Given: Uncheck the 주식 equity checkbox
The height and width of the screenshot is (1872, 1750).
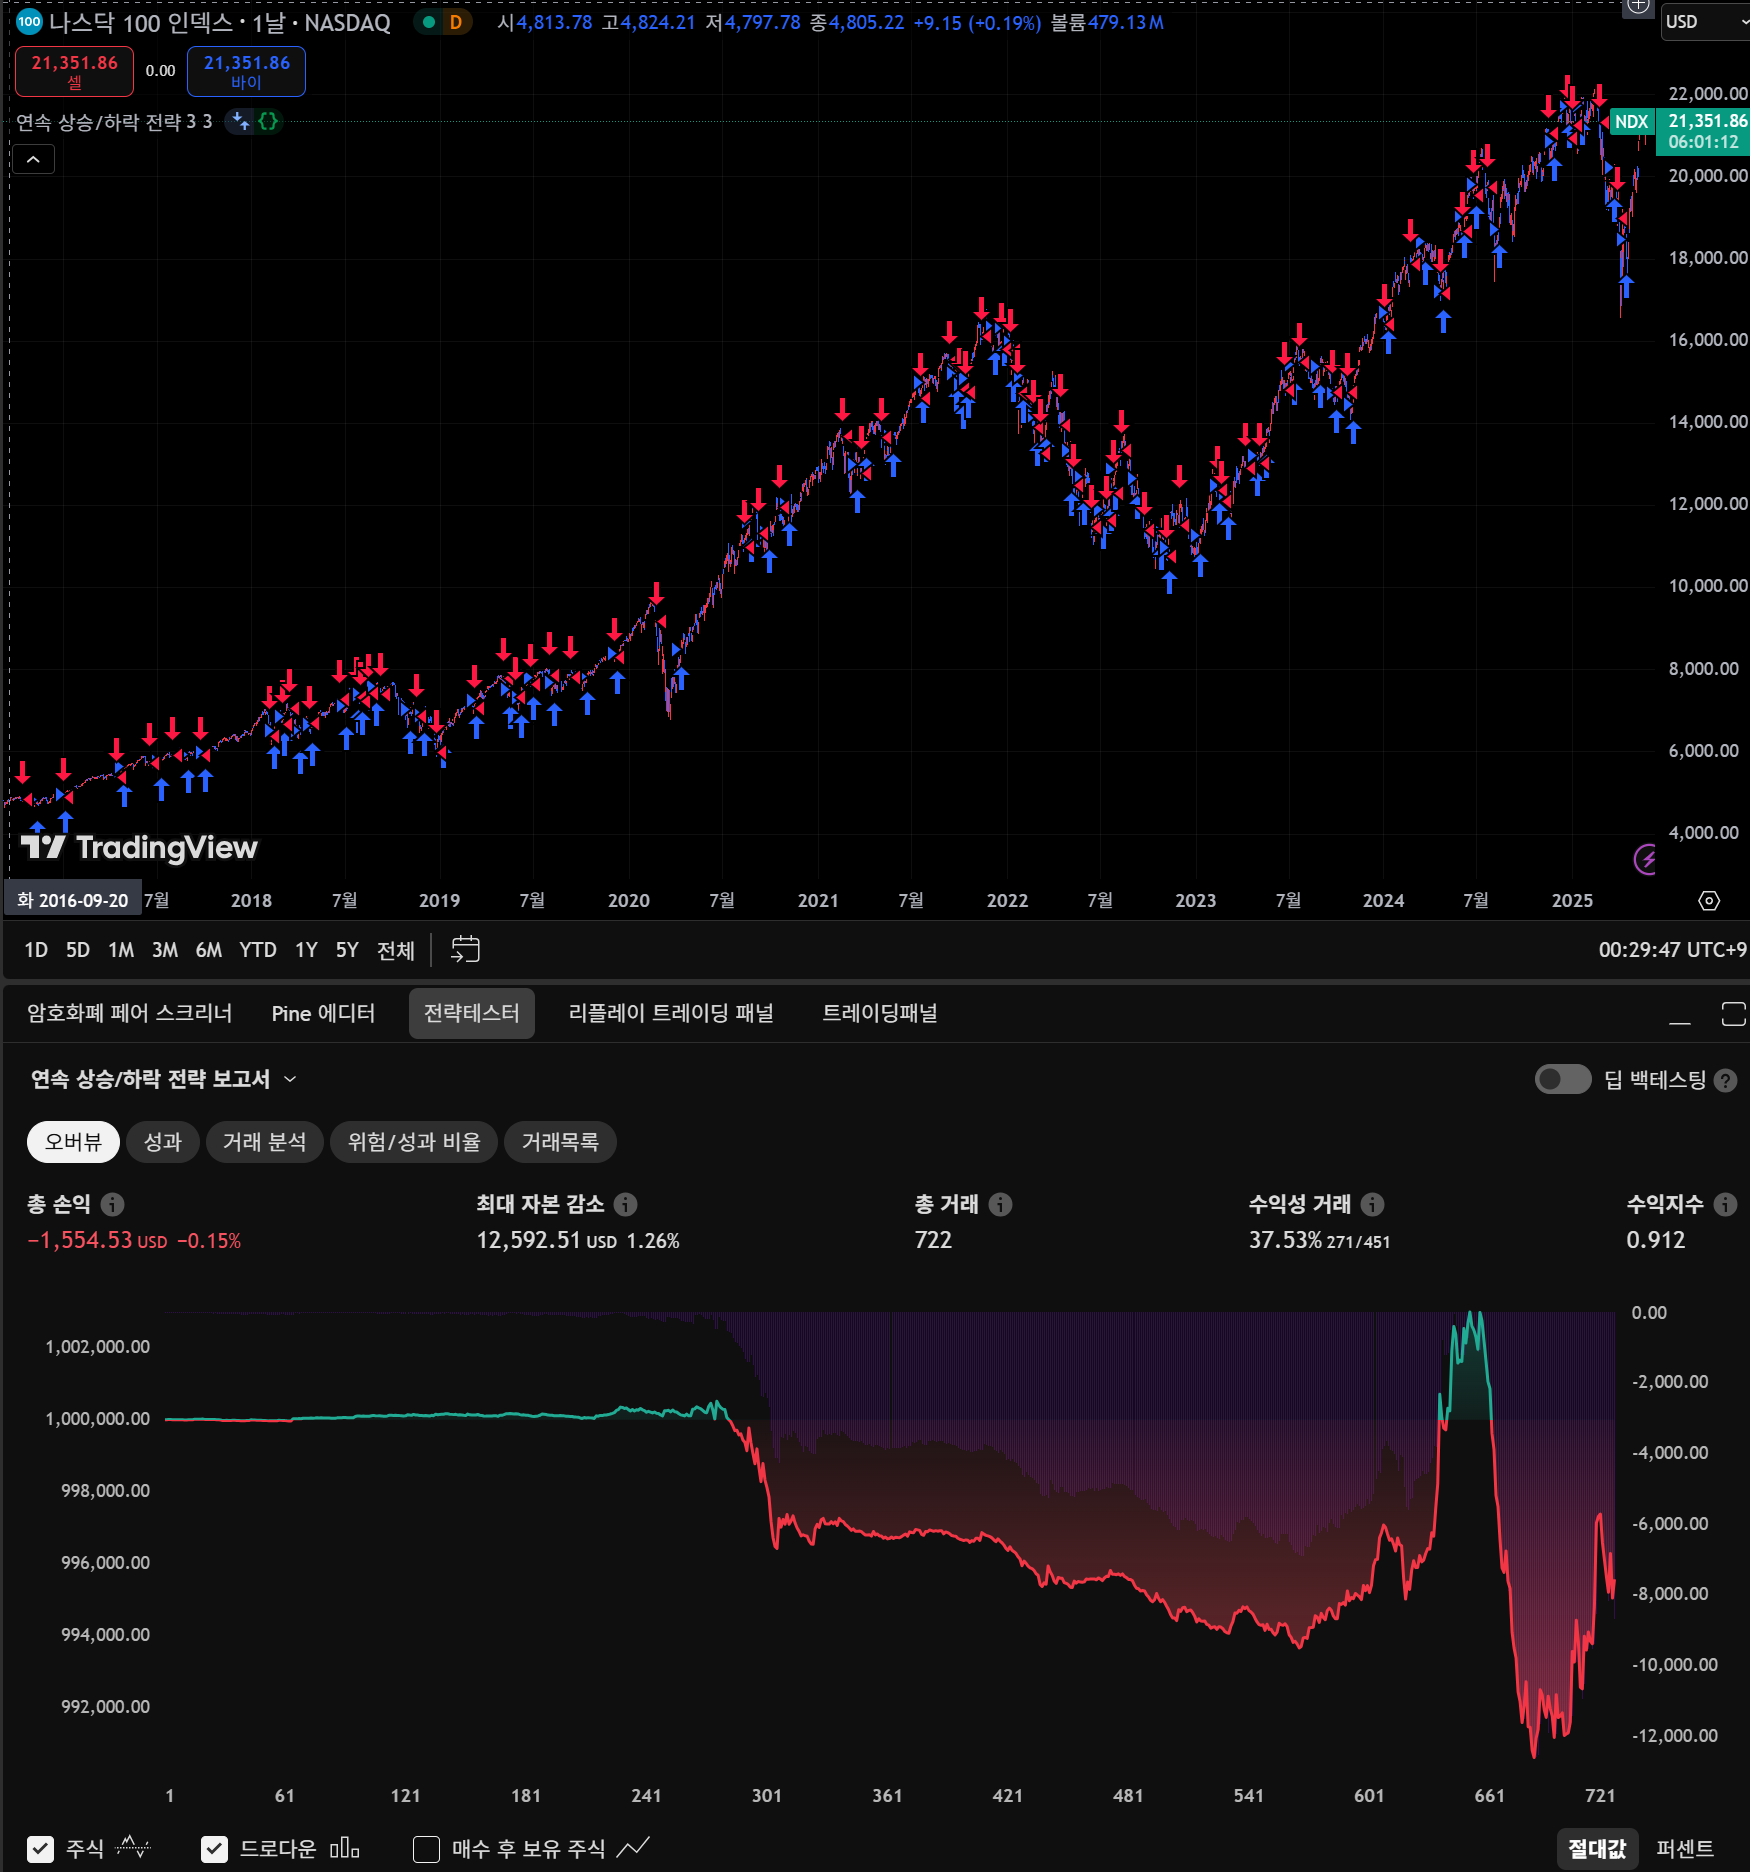Looking at the screenshot, I should tap(40, 1849).
